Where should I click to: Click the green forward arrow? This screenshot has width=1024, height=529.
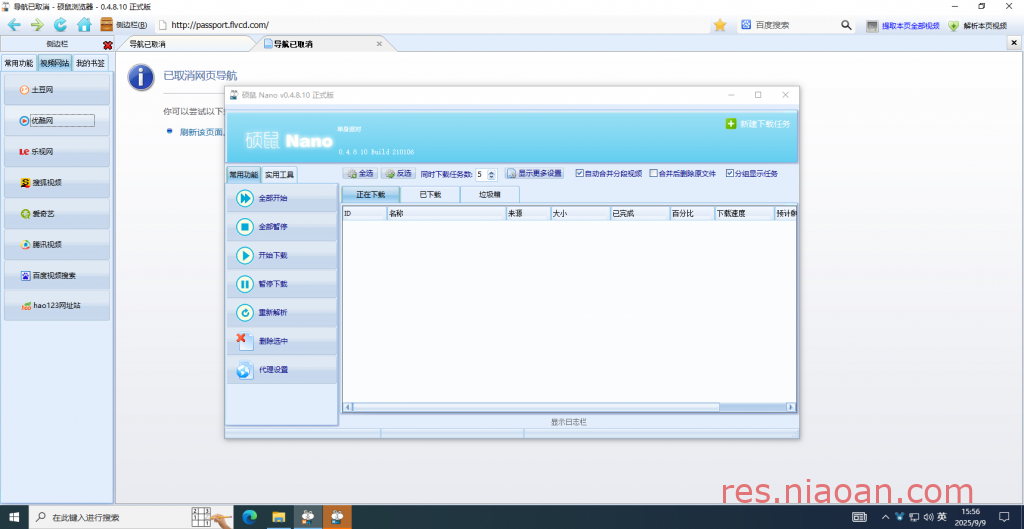pyautogui.click(x=37, y=25)
